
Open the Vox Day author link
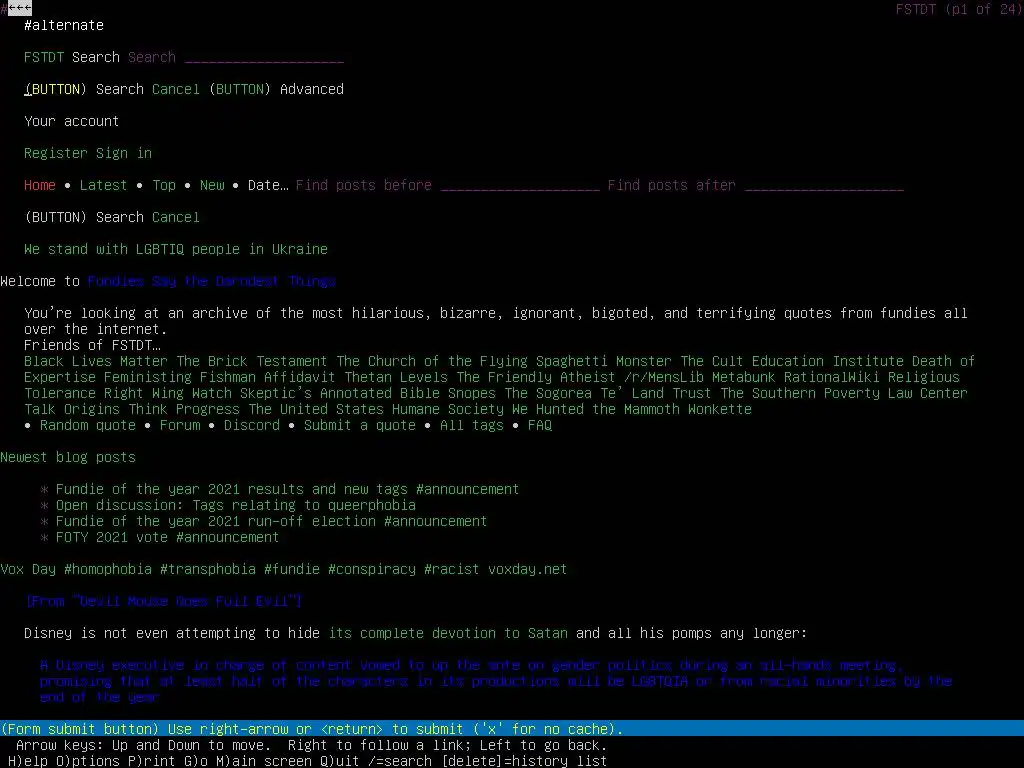click(x=28, y=569)
